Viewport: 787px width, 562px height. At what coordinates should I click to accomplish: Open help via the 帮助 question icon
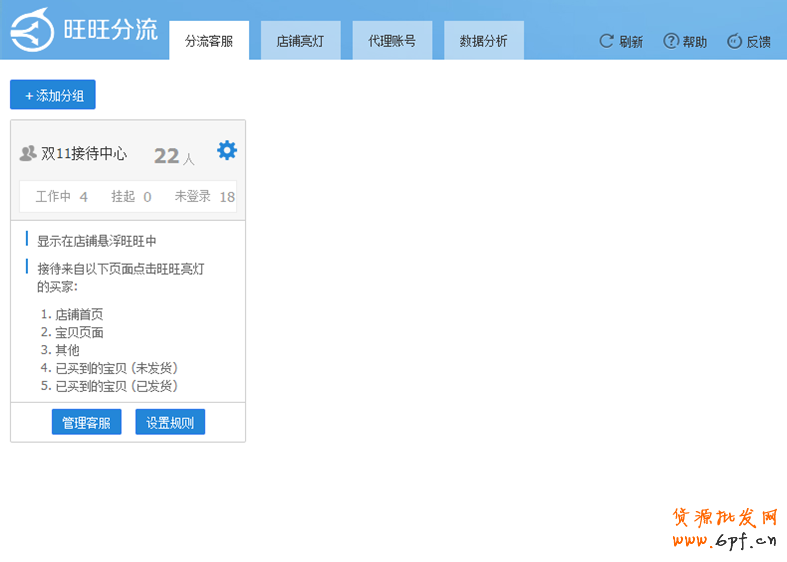click(x=671, y=41)
